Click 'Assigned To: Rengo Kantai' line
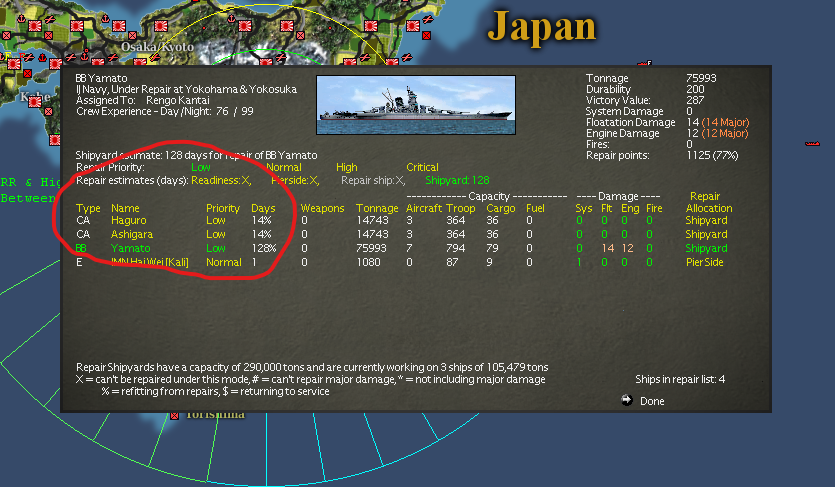The image size is (835, 487). (x=143, y=100)
